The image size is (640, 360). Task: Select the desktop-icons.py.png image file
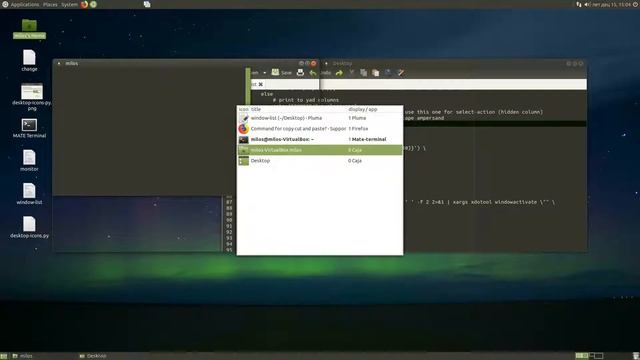coord(32,97)
